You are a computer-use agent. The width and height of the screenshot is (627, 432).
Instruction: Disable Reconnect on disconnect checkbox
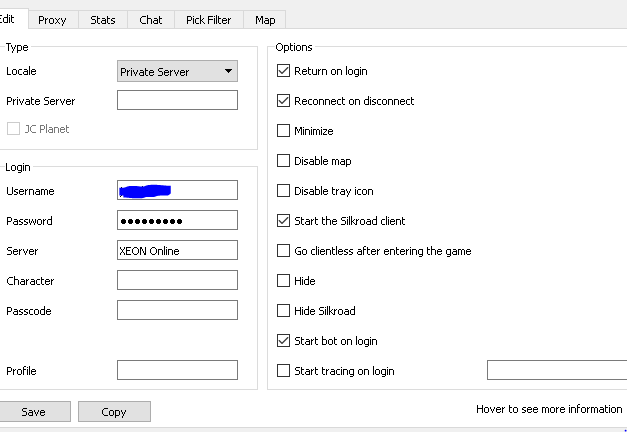point(284,101)
